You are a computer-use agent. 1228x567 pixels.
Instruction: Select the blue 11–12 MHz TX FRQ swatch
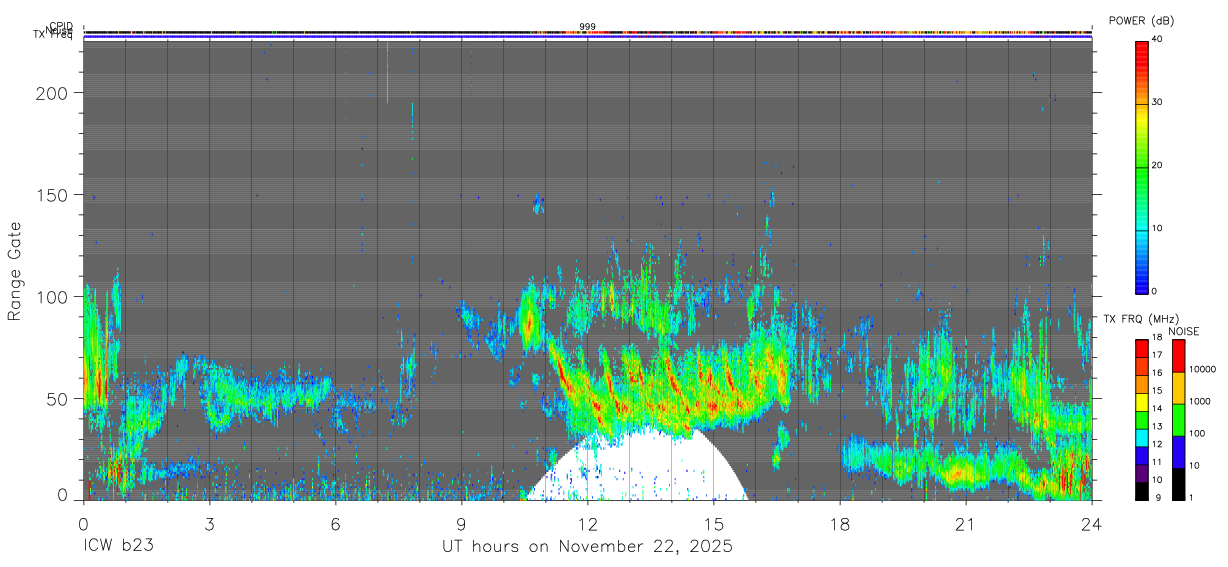1141,455
